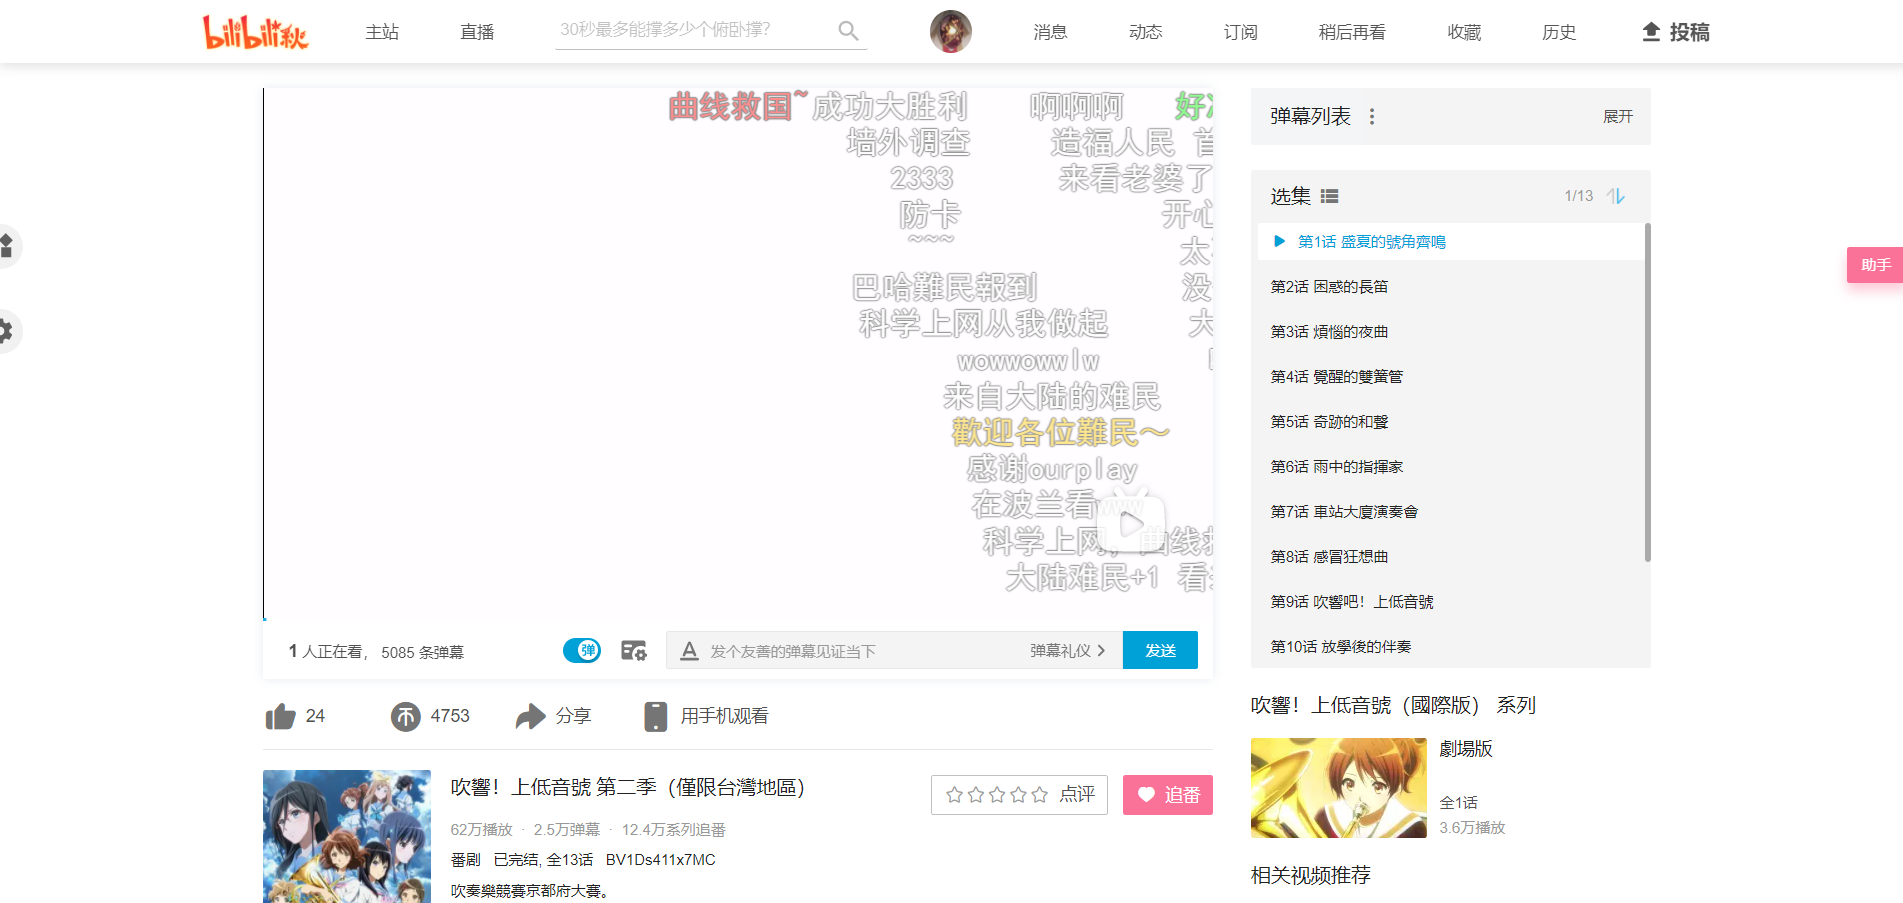This screenshot has height=903, width=1903.
Task: Click the danmaku text input field
Action: (x=865, y=651)
